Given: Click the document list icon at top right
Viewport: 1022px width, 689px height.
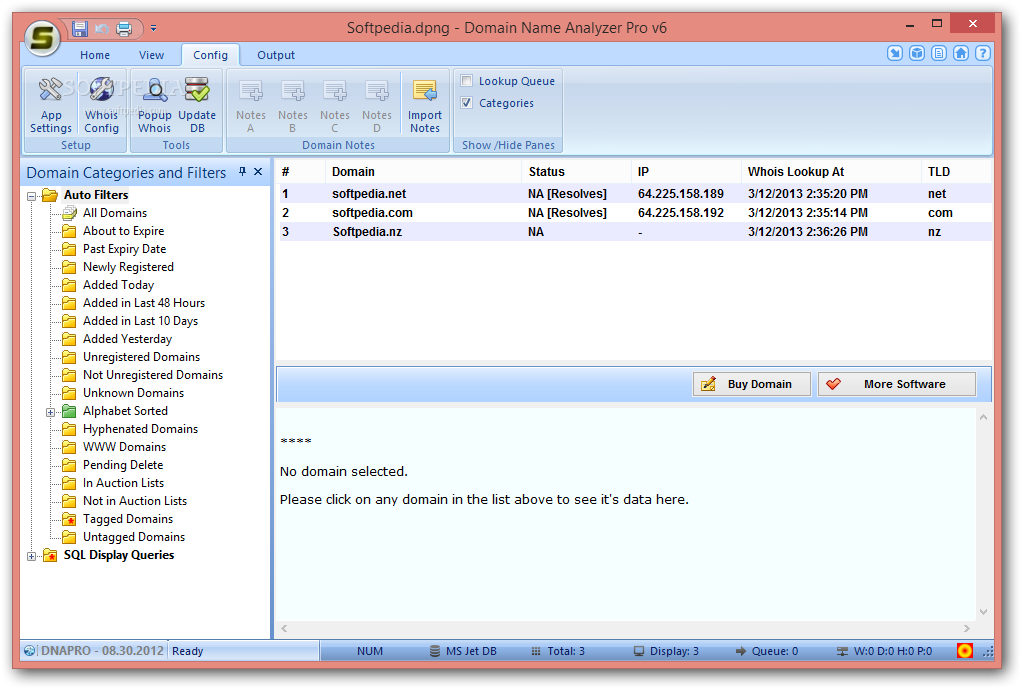Looking at the screenshot, I should click(x=939, y=53).
